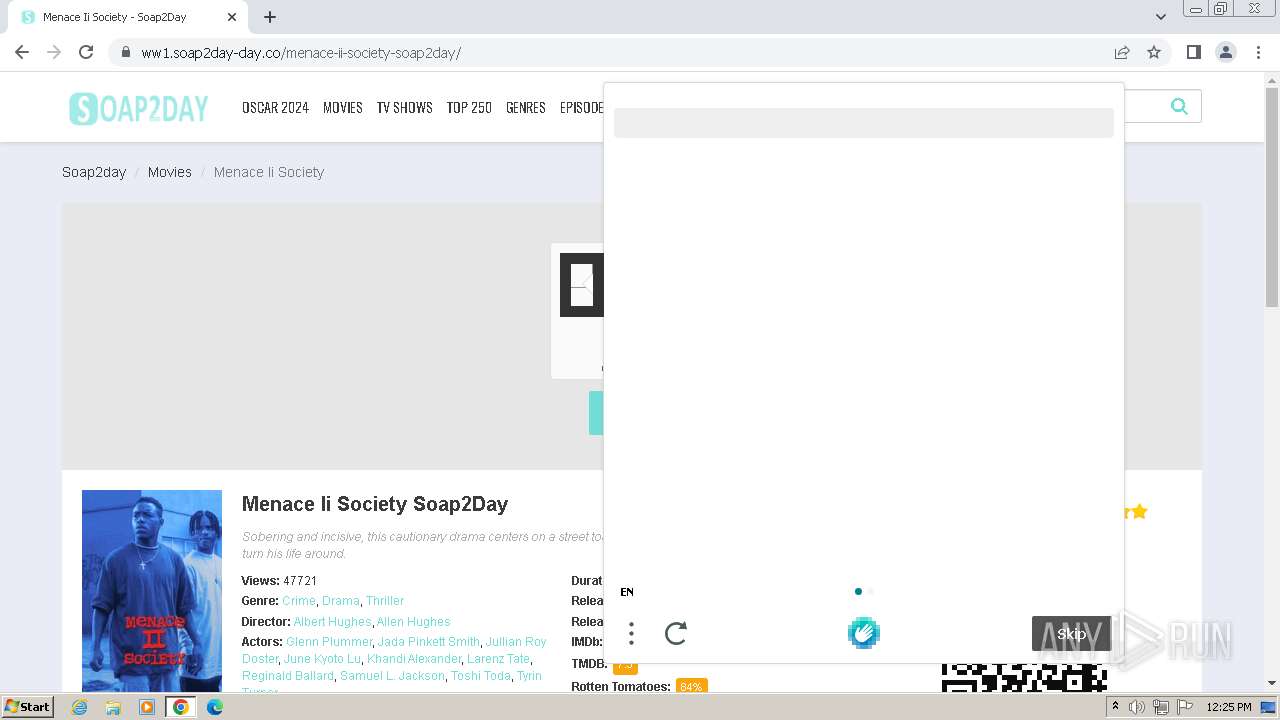Open File Explorer from taskbar

click(x=113, y=707)
